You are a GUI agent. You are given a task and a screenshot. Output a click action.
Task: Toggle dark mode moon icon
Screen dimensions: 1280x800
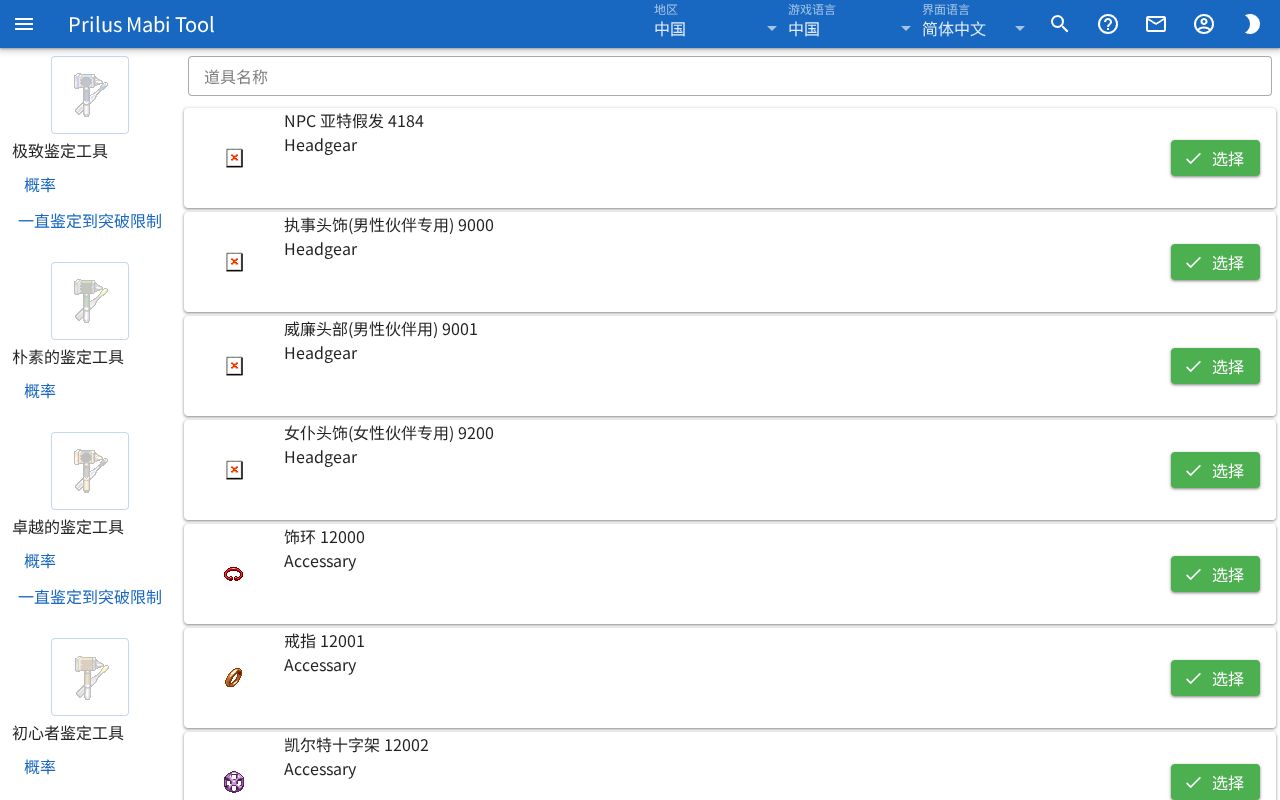1252,24
